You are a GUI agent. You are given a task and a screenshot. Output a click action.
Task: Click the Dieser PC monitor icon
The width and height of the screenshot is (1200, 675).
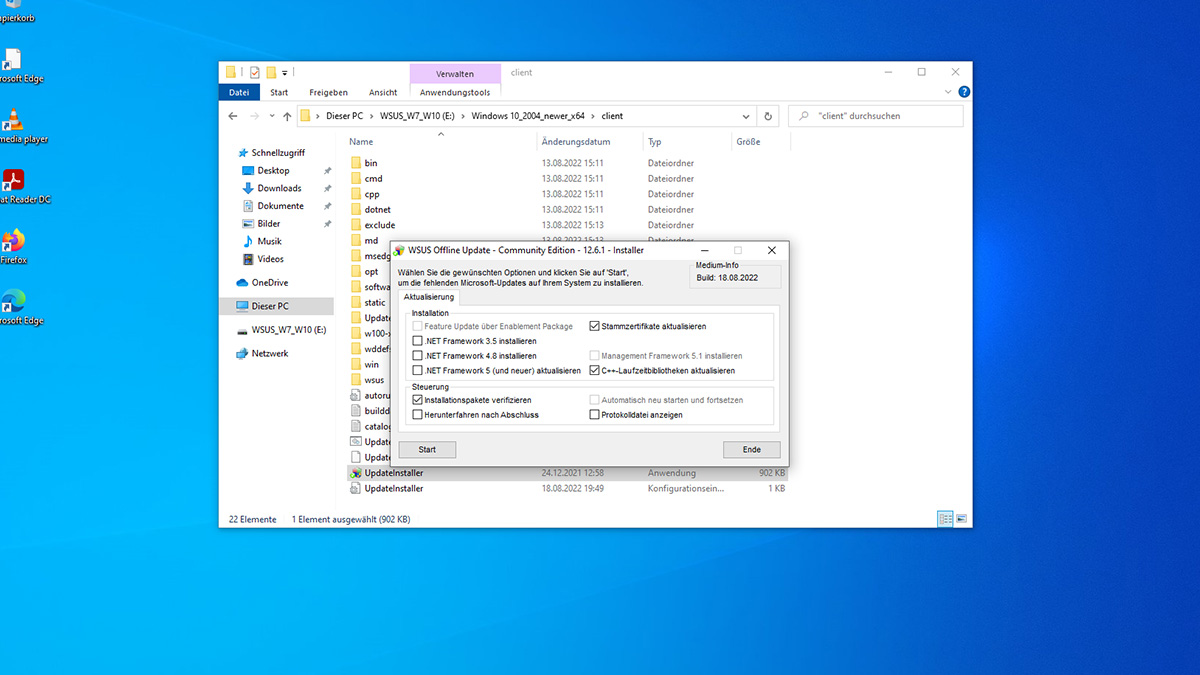pyautogui.click(x=242, y=306)
